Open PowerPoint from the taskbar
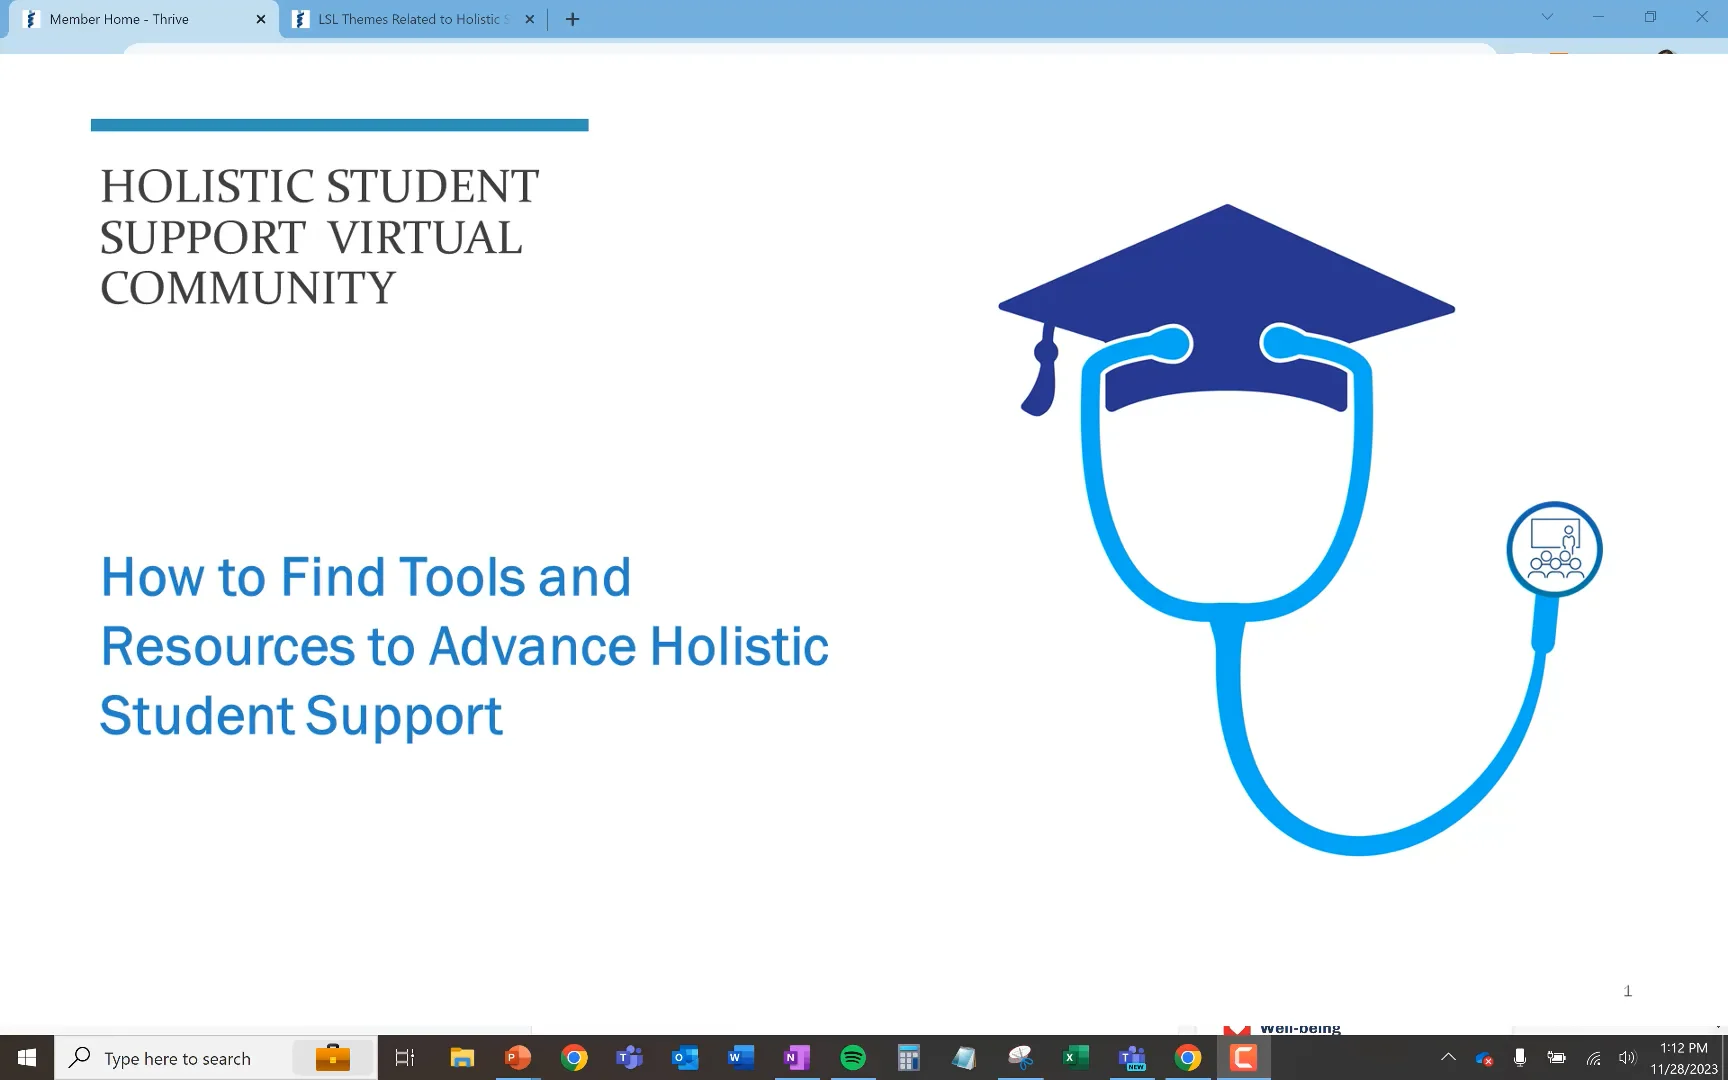The width and height of the screenshot is (1728, 1080). point(517,1057)
